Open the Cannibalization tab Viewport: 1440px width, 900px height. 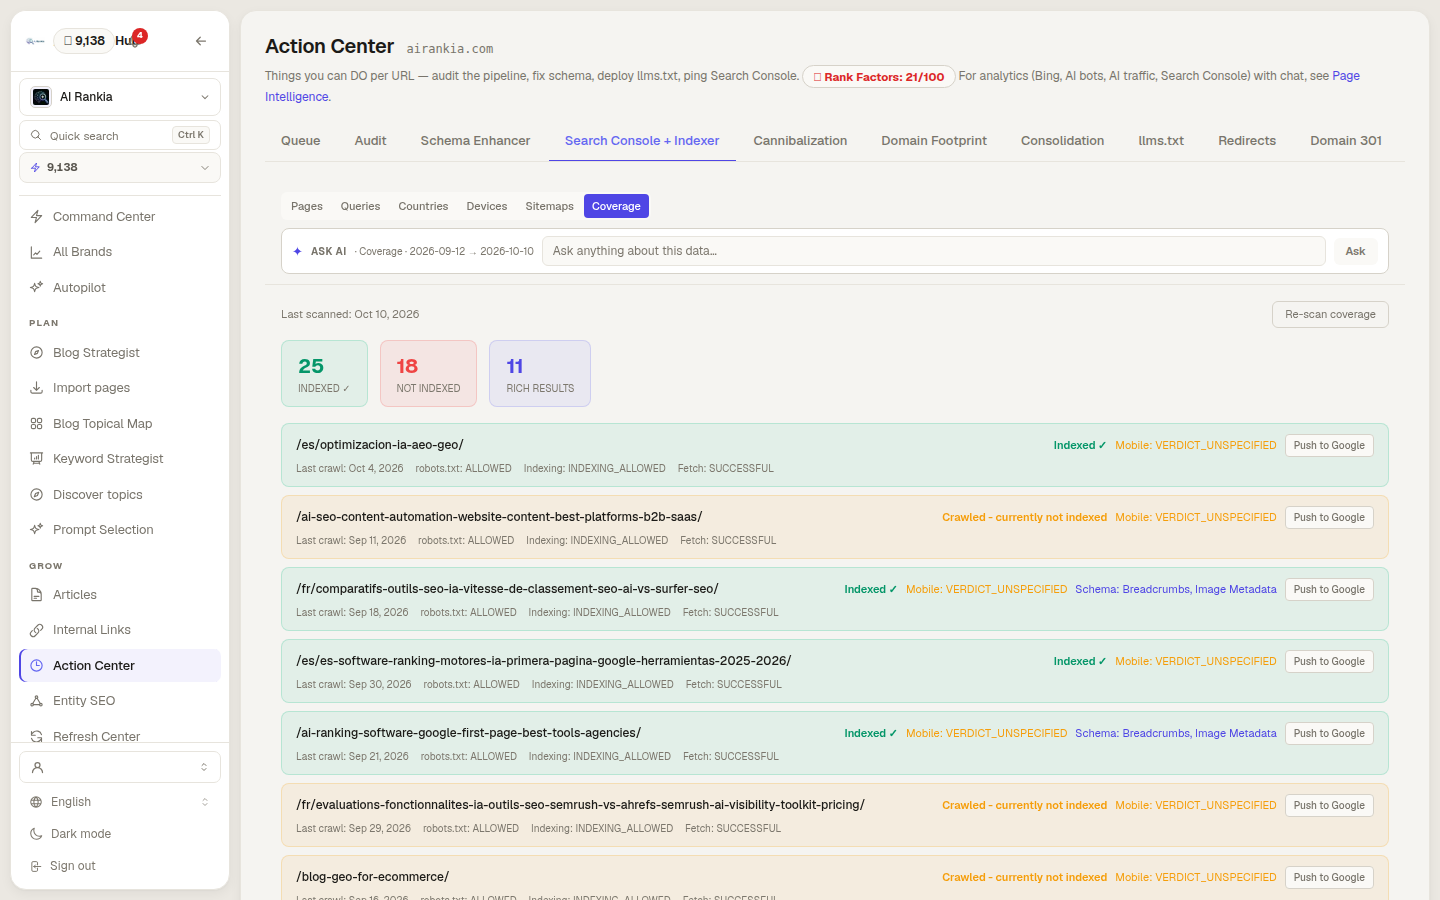pos(800,141)
